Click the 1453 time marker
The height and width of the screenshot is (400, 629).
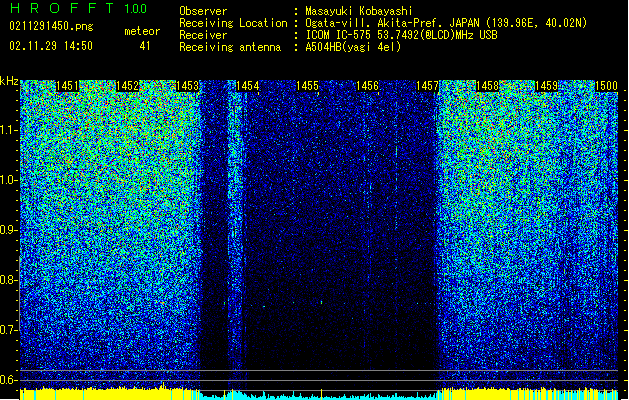[x=187, y=86]
